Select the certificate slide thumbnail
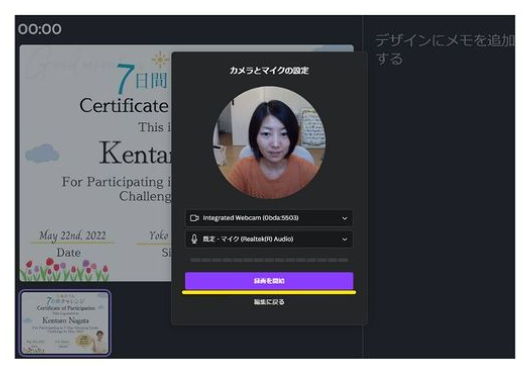The image size is (528, 366). pyautogui.click(x=65, y=323)
